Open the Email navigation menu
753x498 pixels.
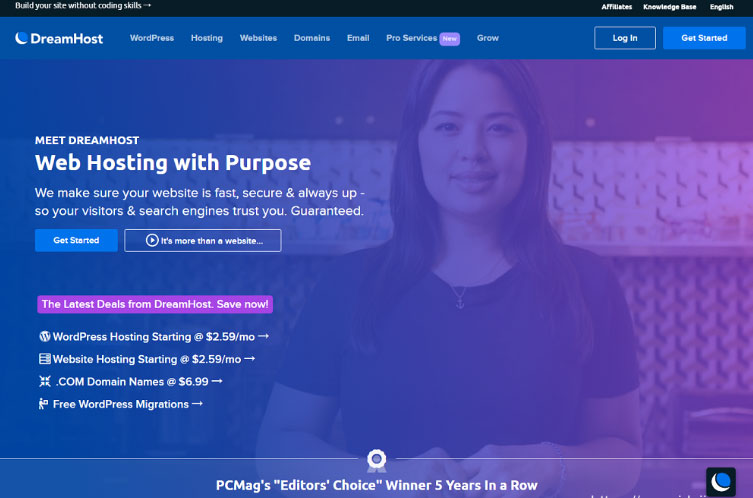358,38
